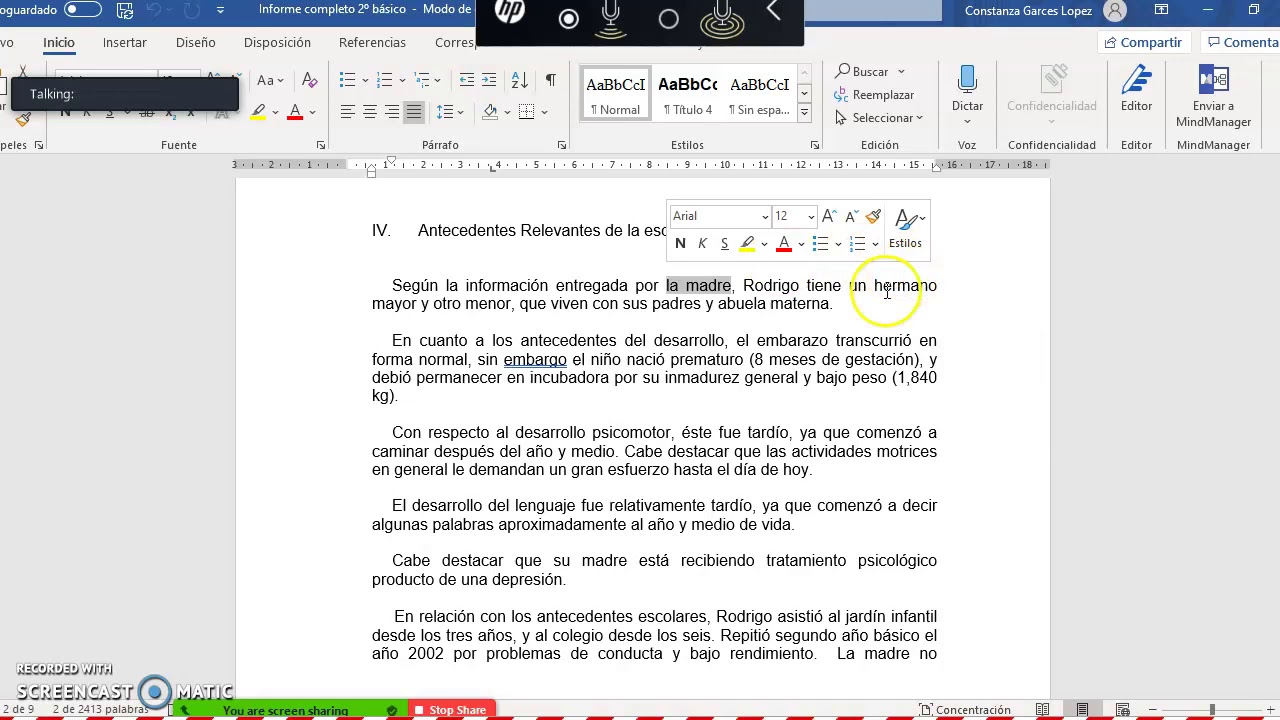Click the Redo arrow in quick access toolbar
This screenshot has height=720, width=1280.
coord(191,10)
